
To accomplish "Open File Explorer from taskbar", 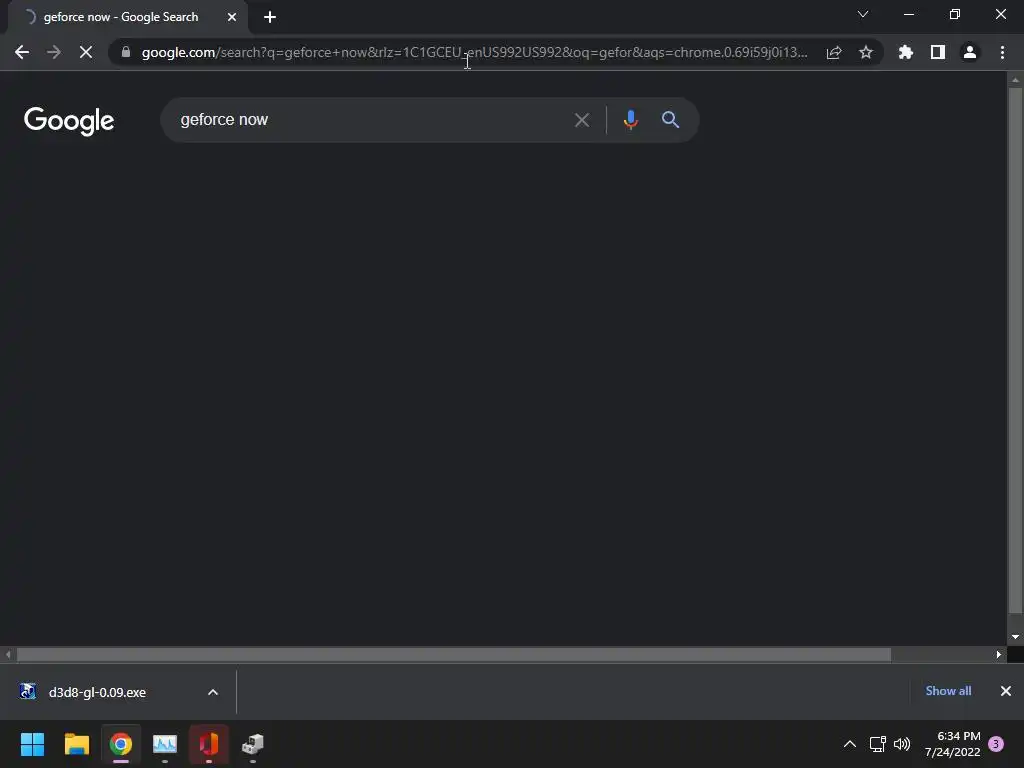I will point(76,744).
